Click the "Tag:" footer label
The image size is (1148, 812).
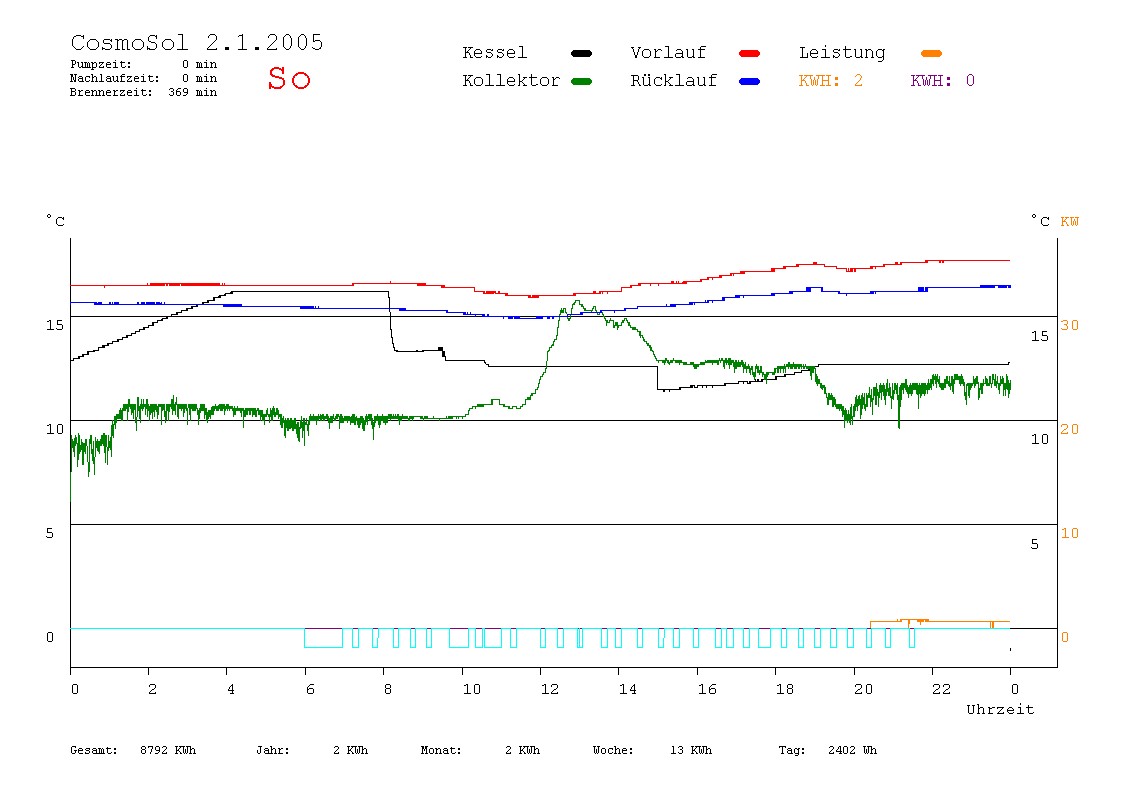[792, 750]
